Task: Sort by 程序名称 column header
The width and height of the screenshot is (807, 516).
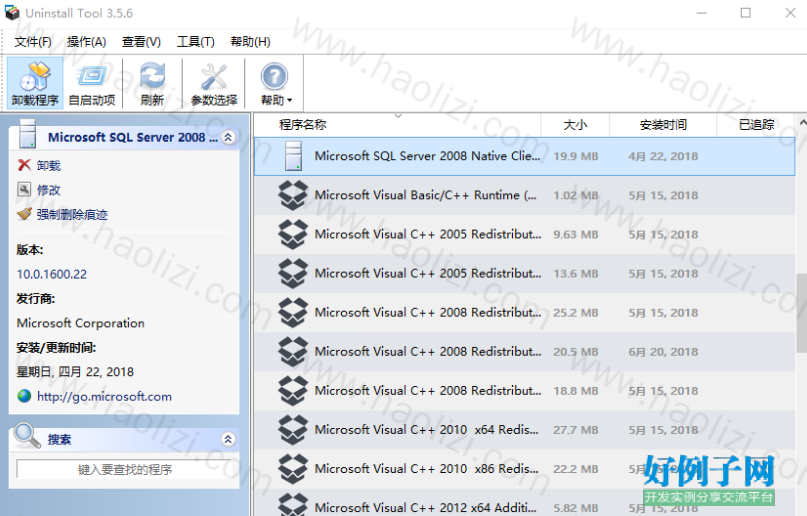Action: (303, 124)
